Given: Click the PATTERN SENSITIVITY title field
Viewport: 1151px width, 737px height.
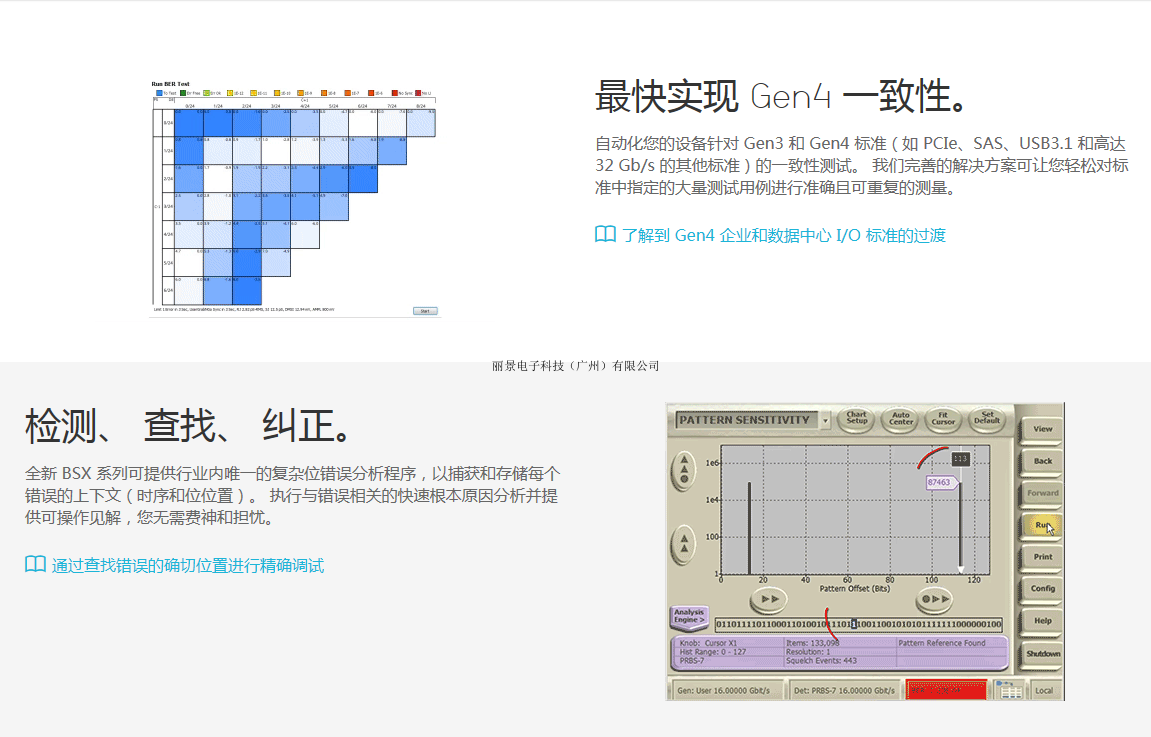Looking at the screenshot, I should pyautogui.click(x=746, y=420).
